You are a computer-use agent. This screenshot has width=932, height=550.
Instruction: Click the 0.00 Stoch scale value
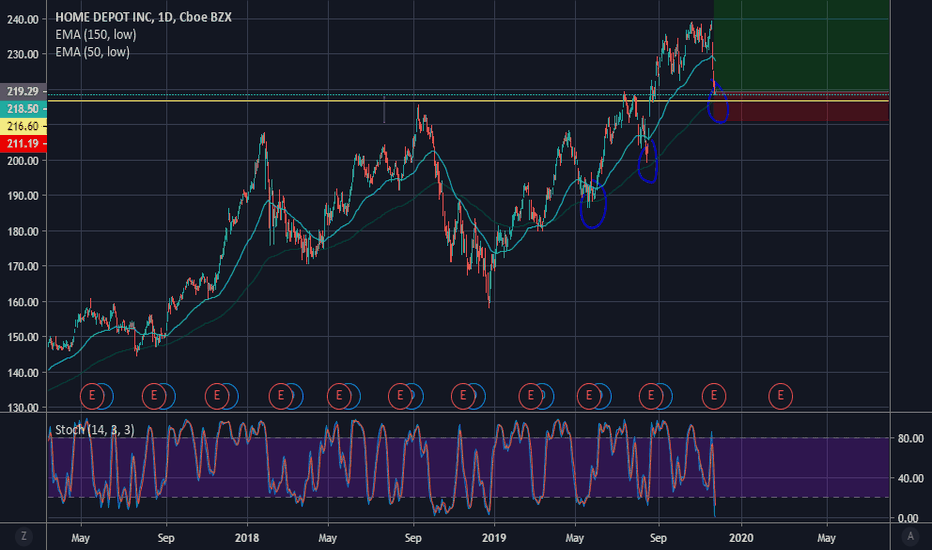(x=908, y=518)
